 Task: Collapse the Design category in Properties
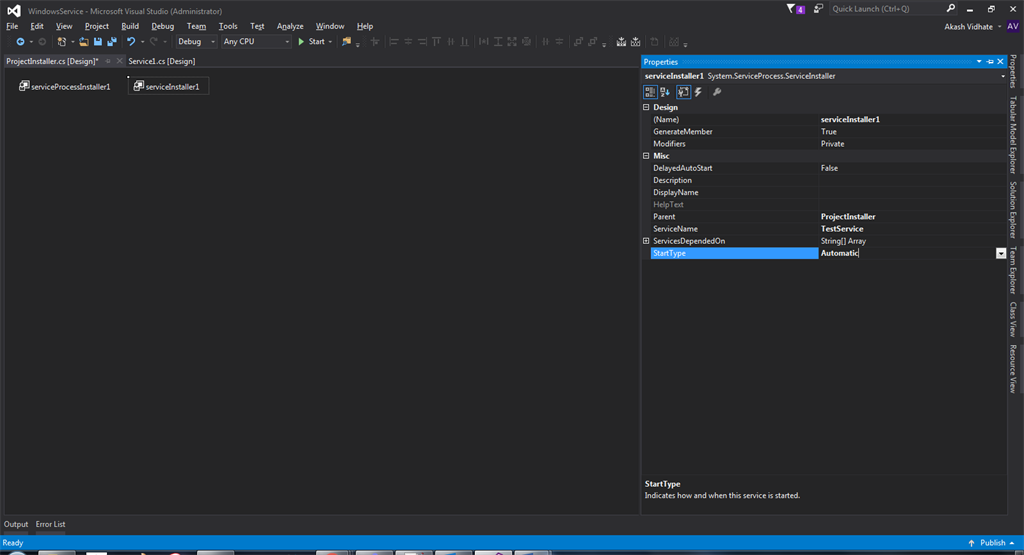(646, 107)
